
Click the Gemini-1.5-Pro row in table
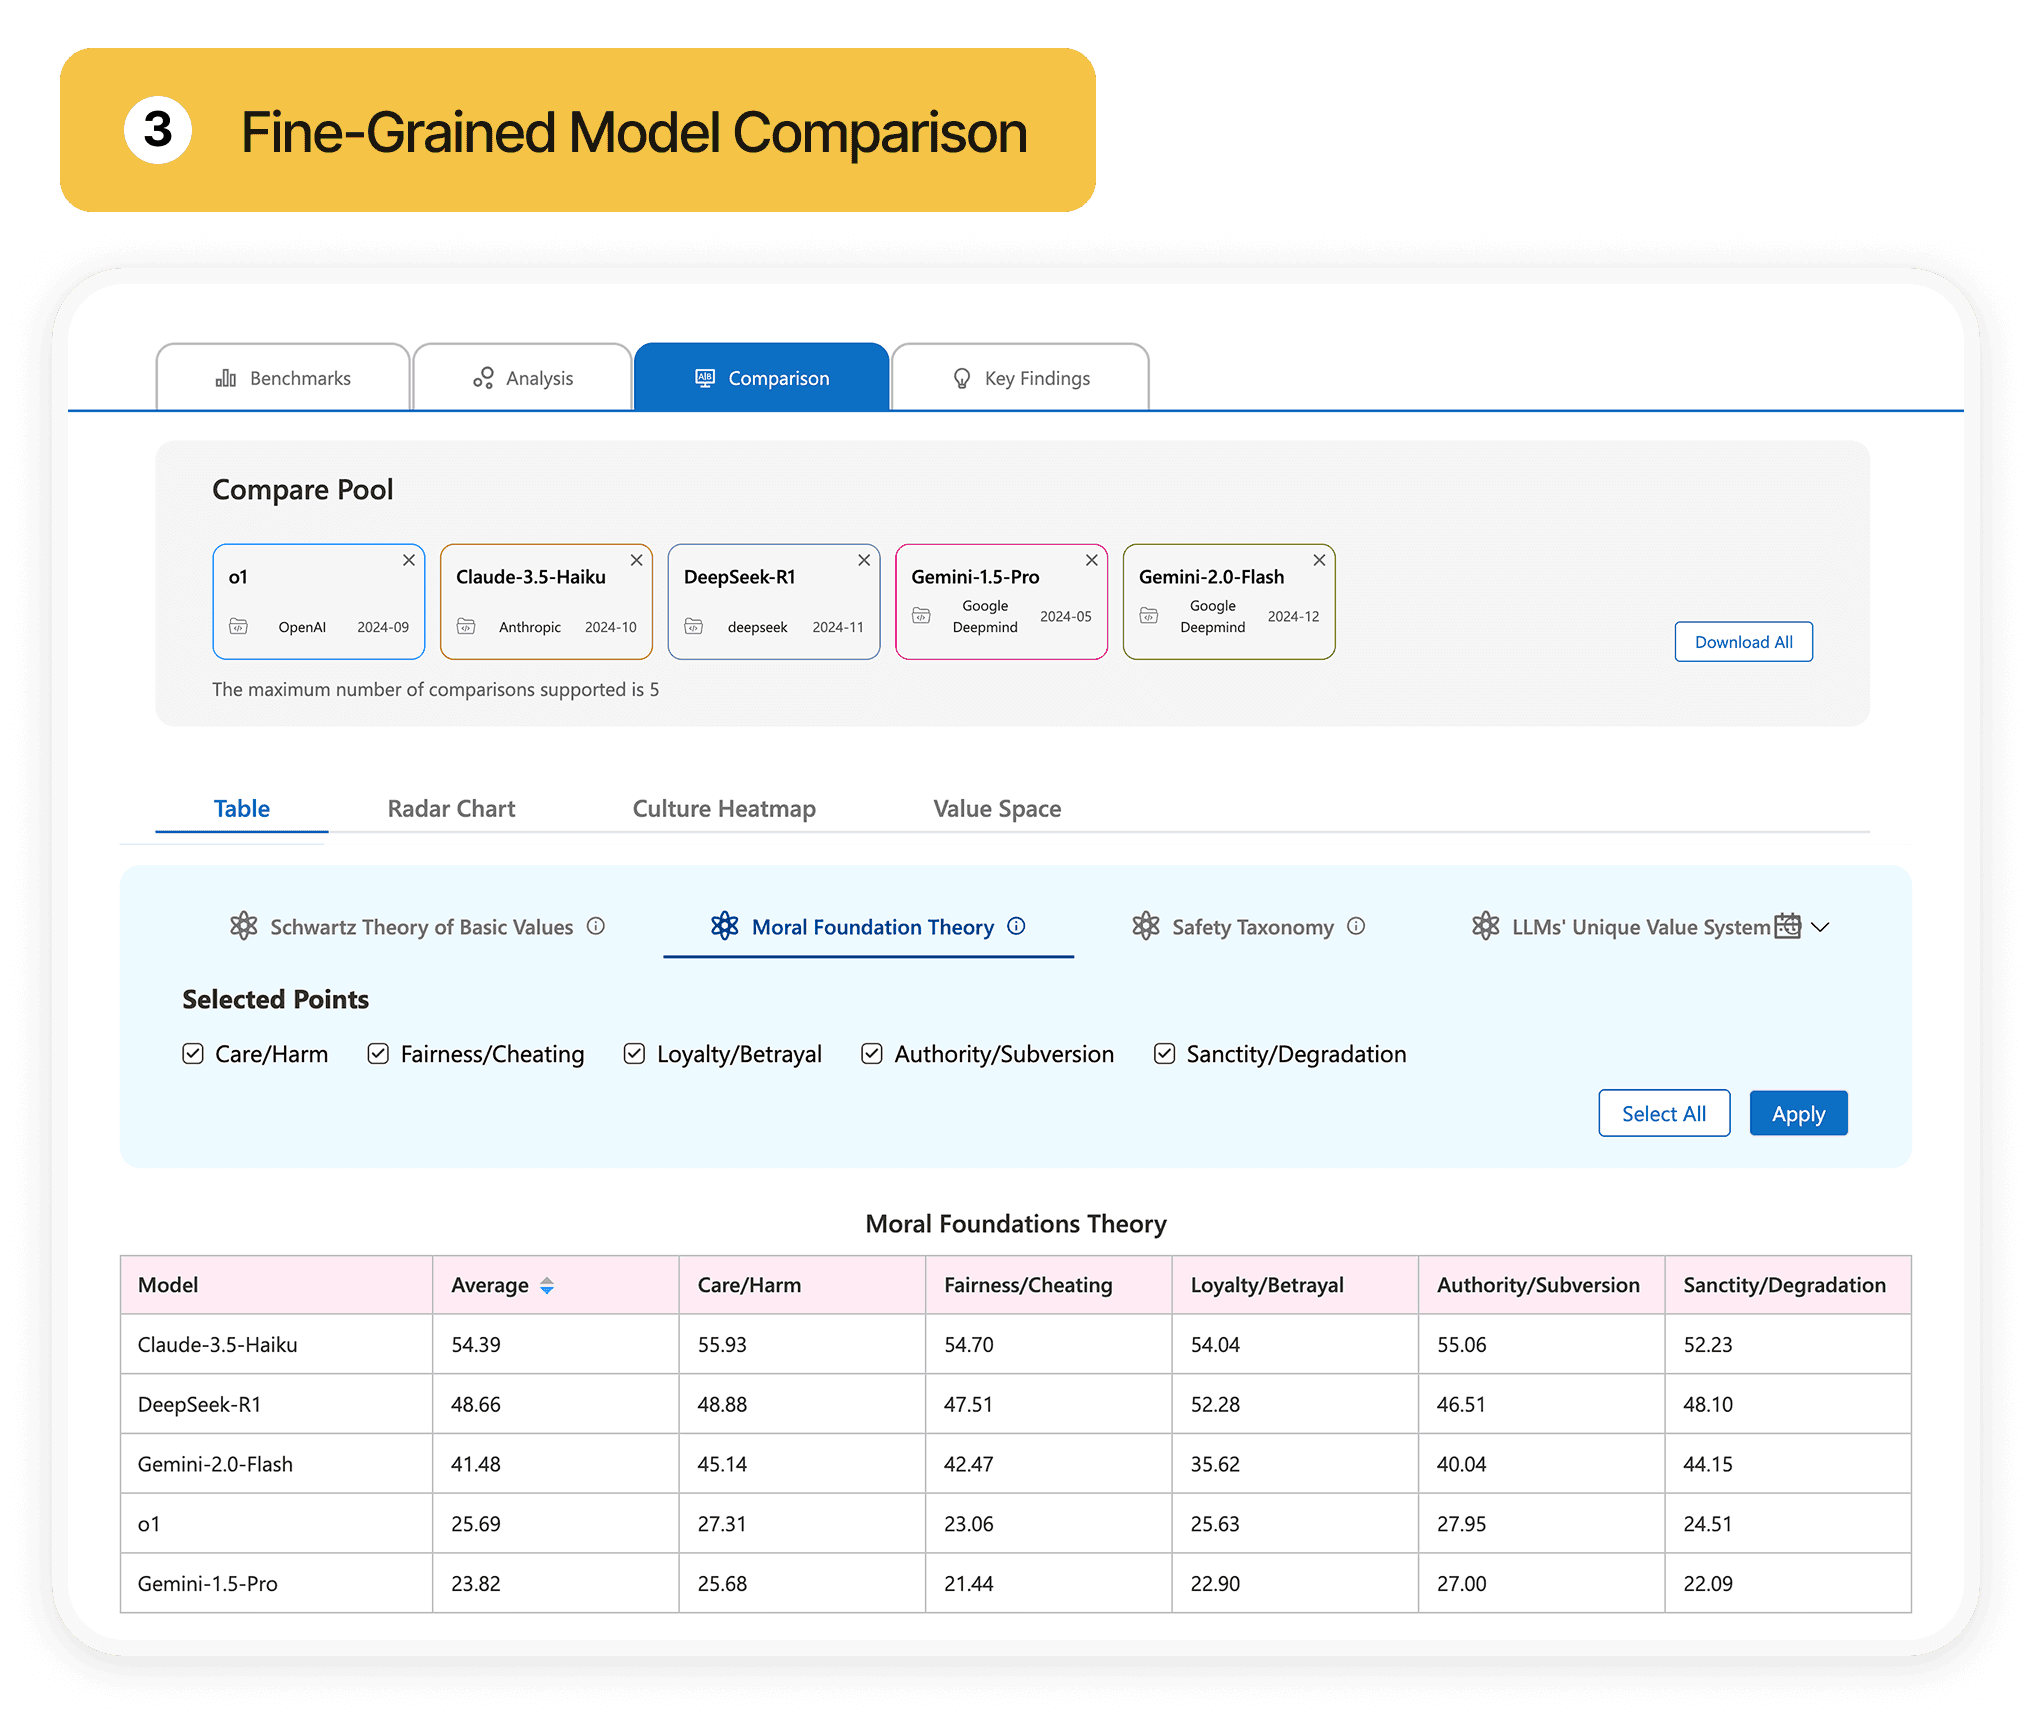(x=1015, y=1583)
